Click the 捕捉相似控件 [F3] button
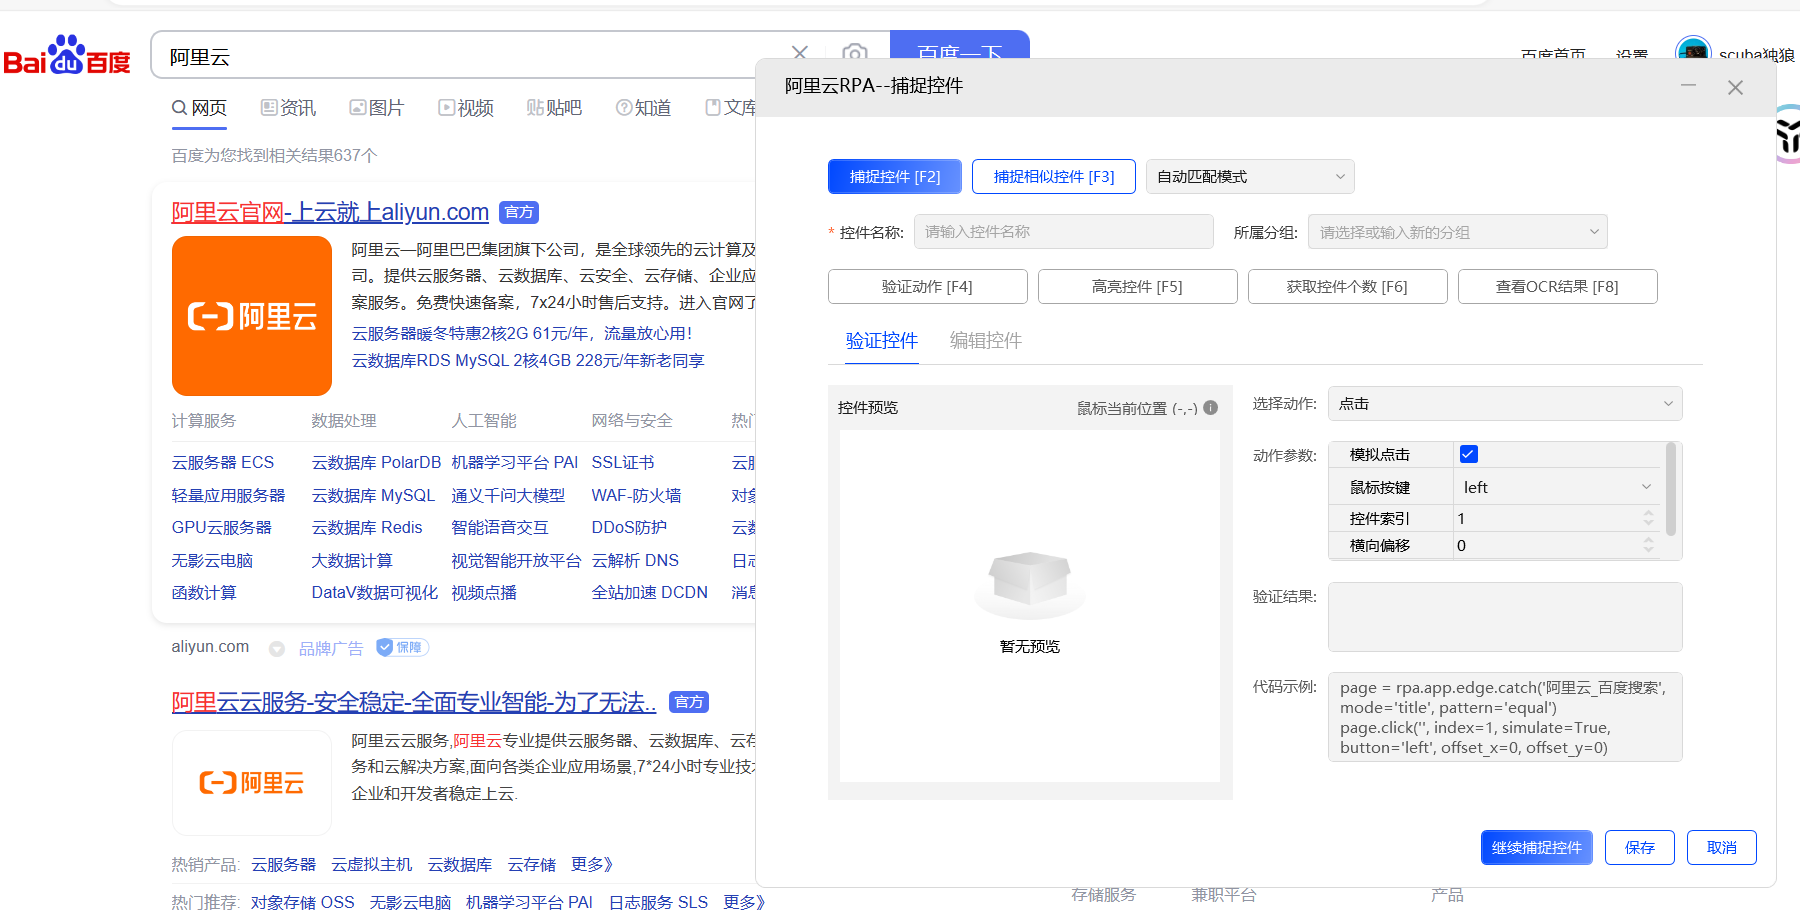The image size is (1800, 919). pos(1054,177)
